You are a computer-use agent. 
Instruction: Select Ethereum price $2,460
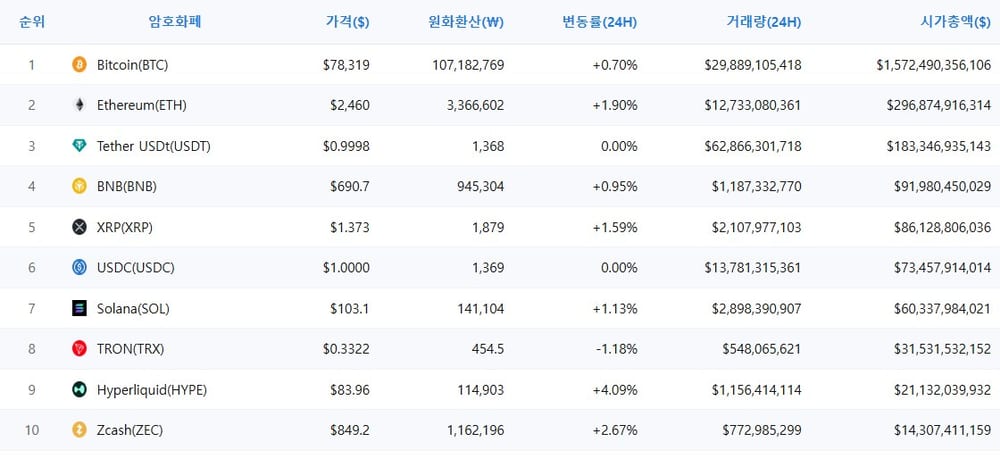[x=349, y=105]
